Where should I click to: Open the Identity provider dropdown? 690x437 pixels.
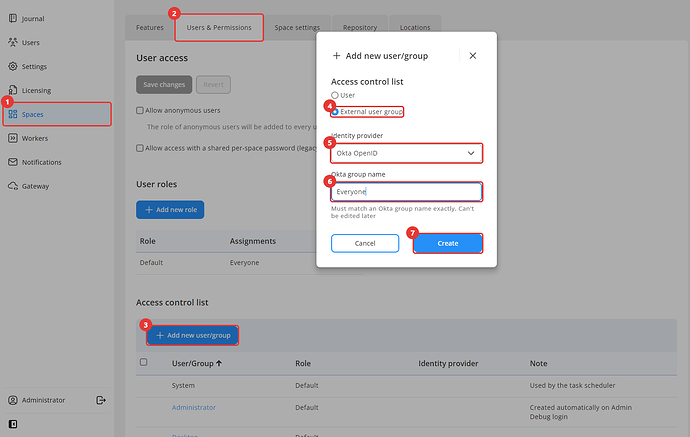[x=406, y=153]
